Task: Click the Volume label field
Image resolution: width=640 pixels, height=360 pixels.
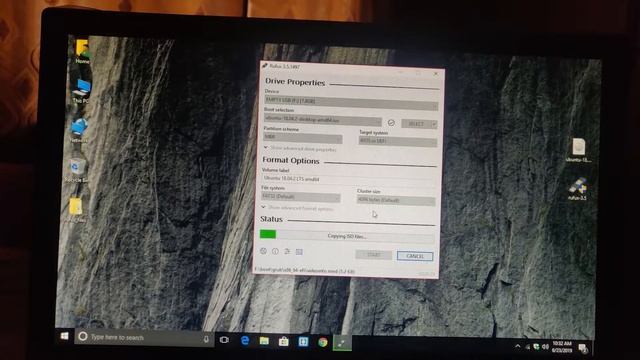Action: point(348,179)
